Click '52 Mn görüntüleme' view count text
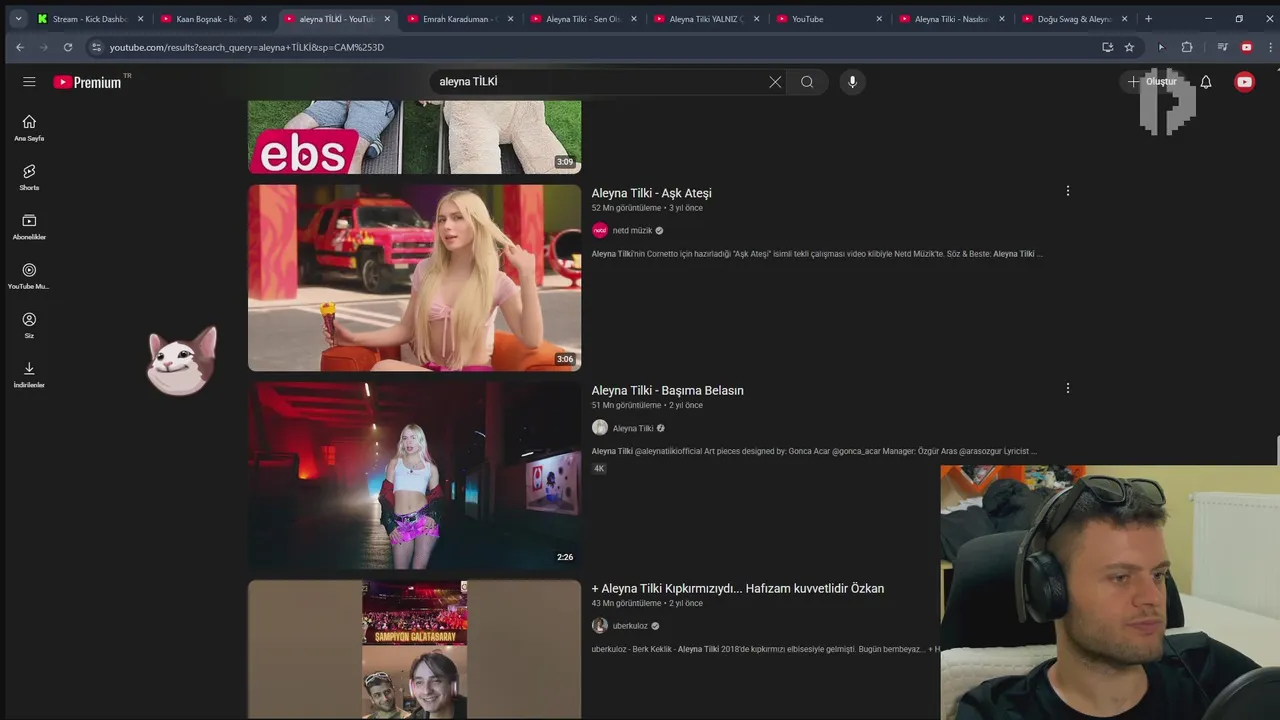 626,208
